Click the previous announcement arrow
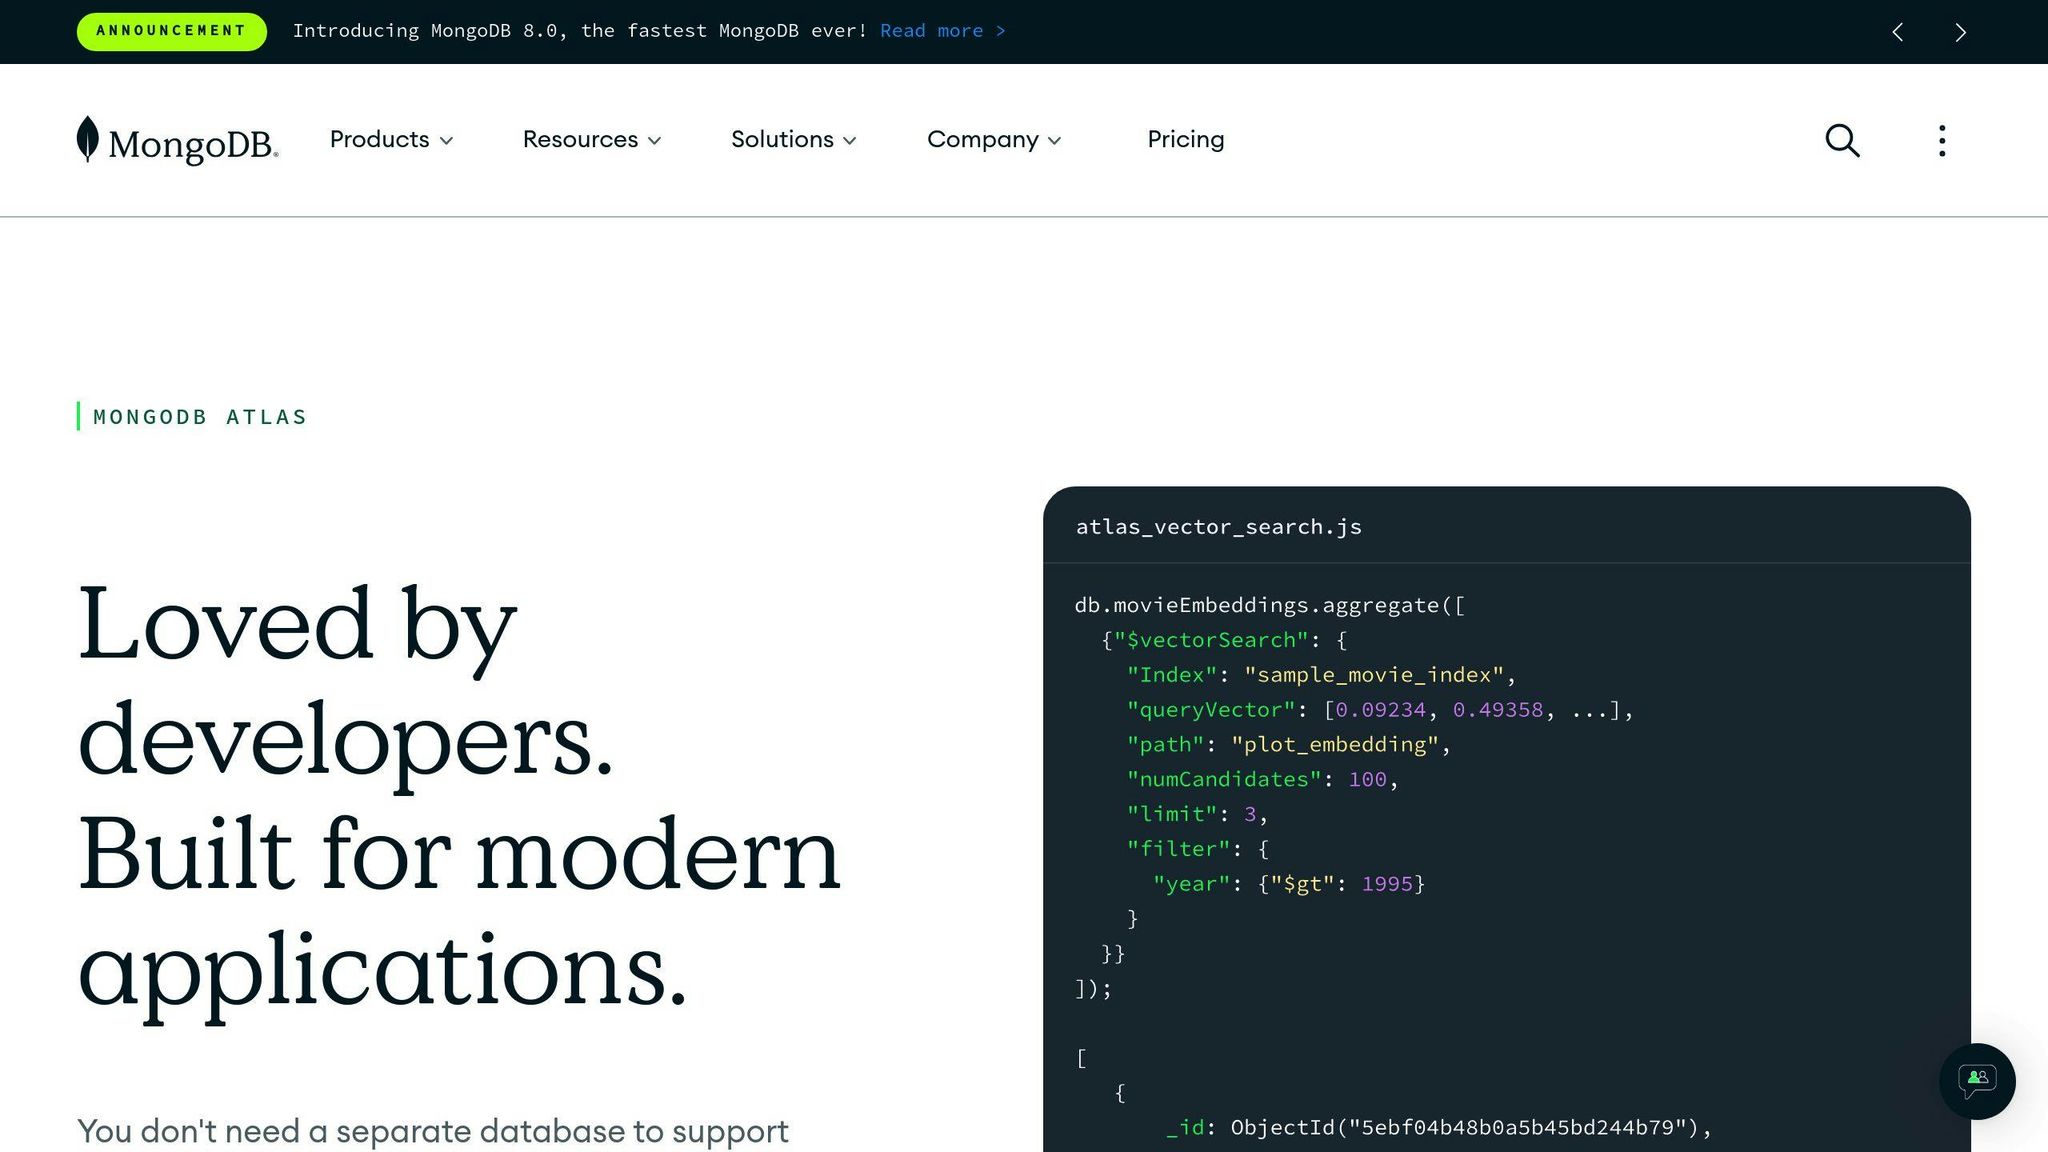The width and height of the screenshot is (2048, 1152). click(1897, 31)
